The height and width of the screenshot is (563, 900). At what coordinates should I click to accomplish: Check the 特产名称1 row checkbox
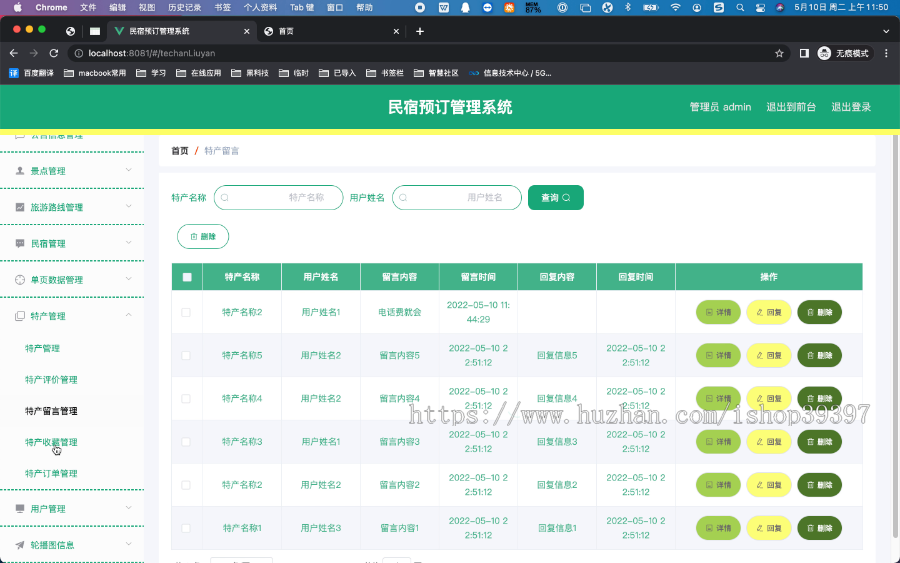(186, 528)
